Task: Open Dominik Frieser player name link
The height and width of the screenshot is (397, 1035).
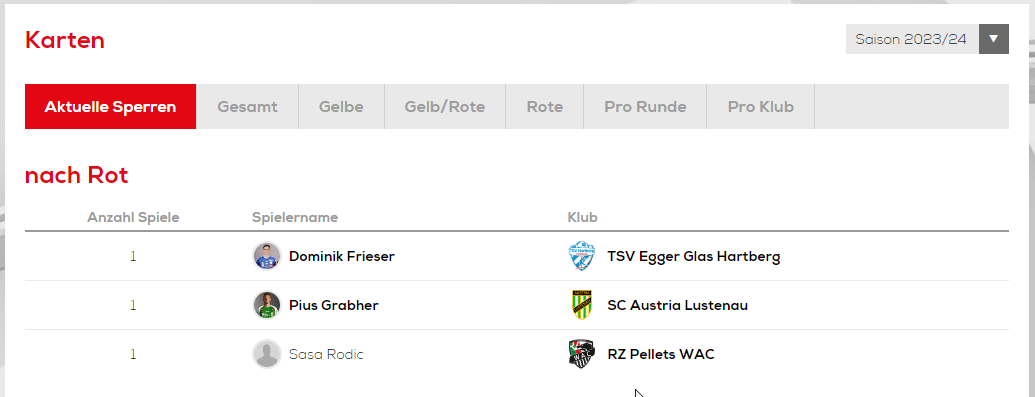Action: pos(342,256)
